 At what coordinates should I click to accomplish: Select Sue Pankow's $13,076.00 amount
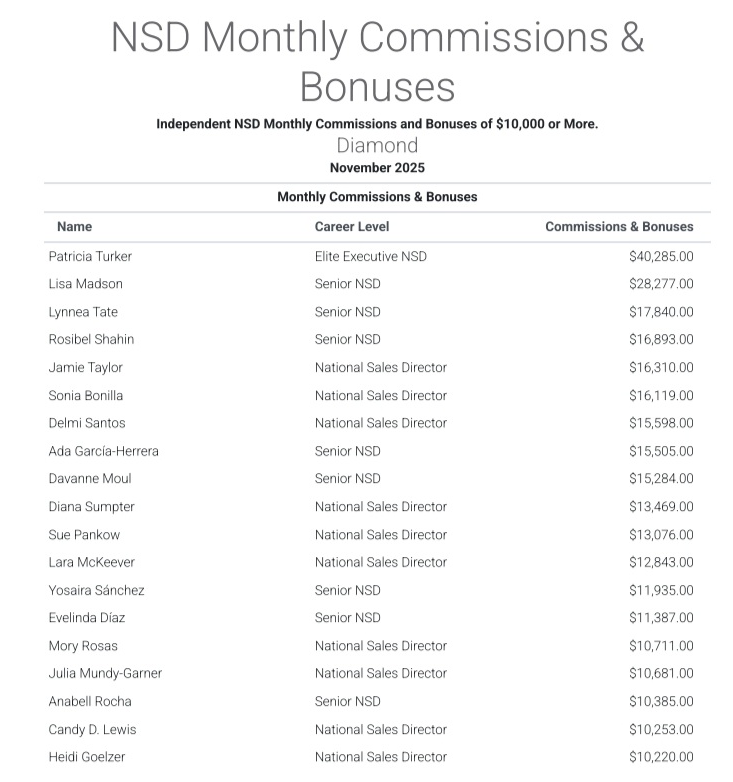point(661,534)
